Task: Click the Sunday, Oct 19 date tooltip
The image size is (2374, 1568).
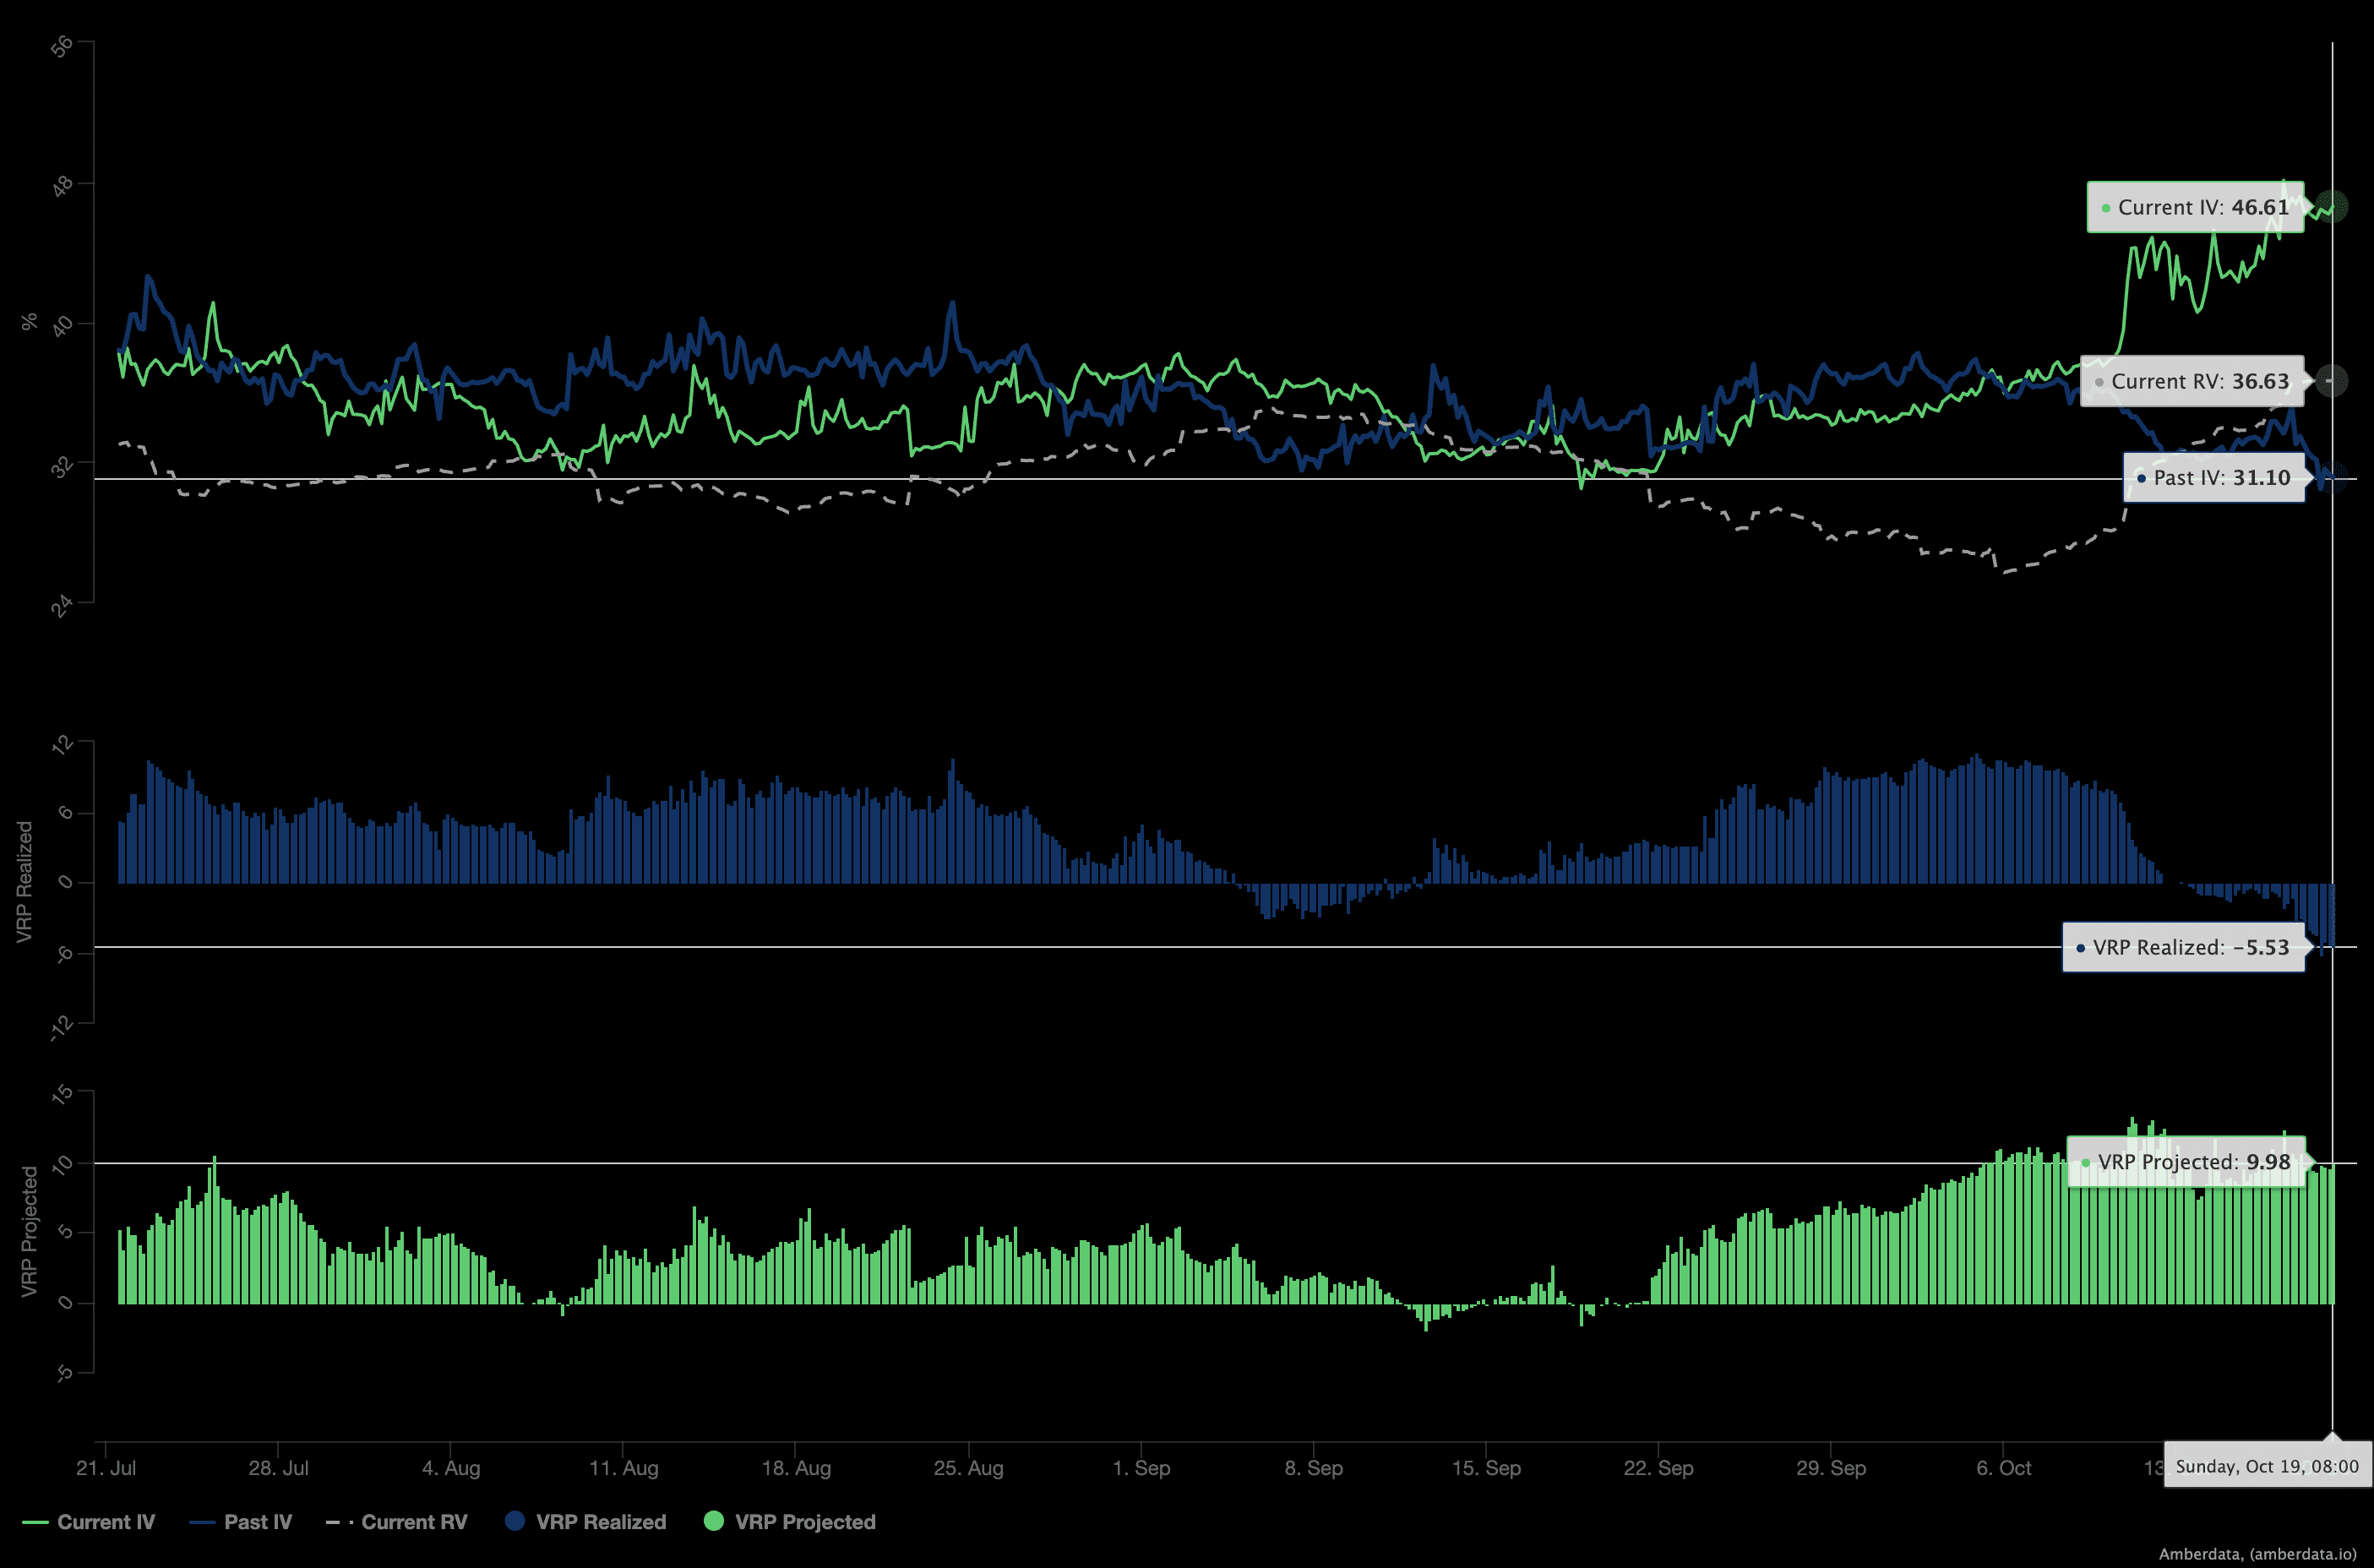Action: click(2267, 1466)
